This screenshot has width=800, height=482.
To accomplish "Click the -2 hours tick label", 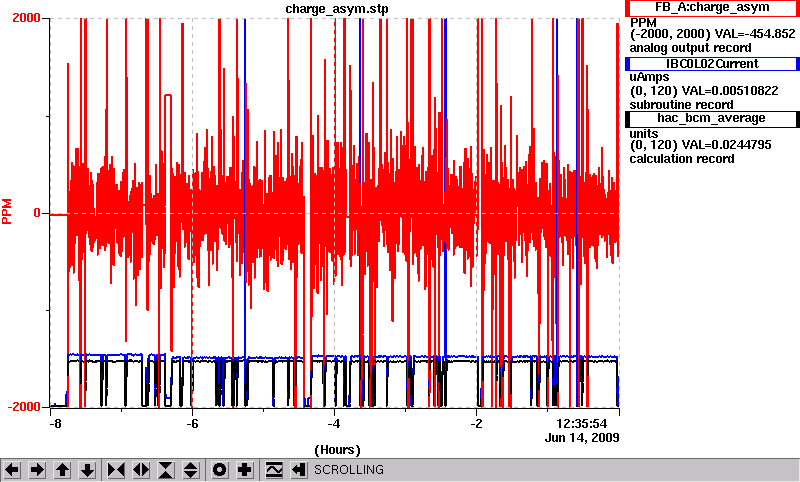I will 476,424.
